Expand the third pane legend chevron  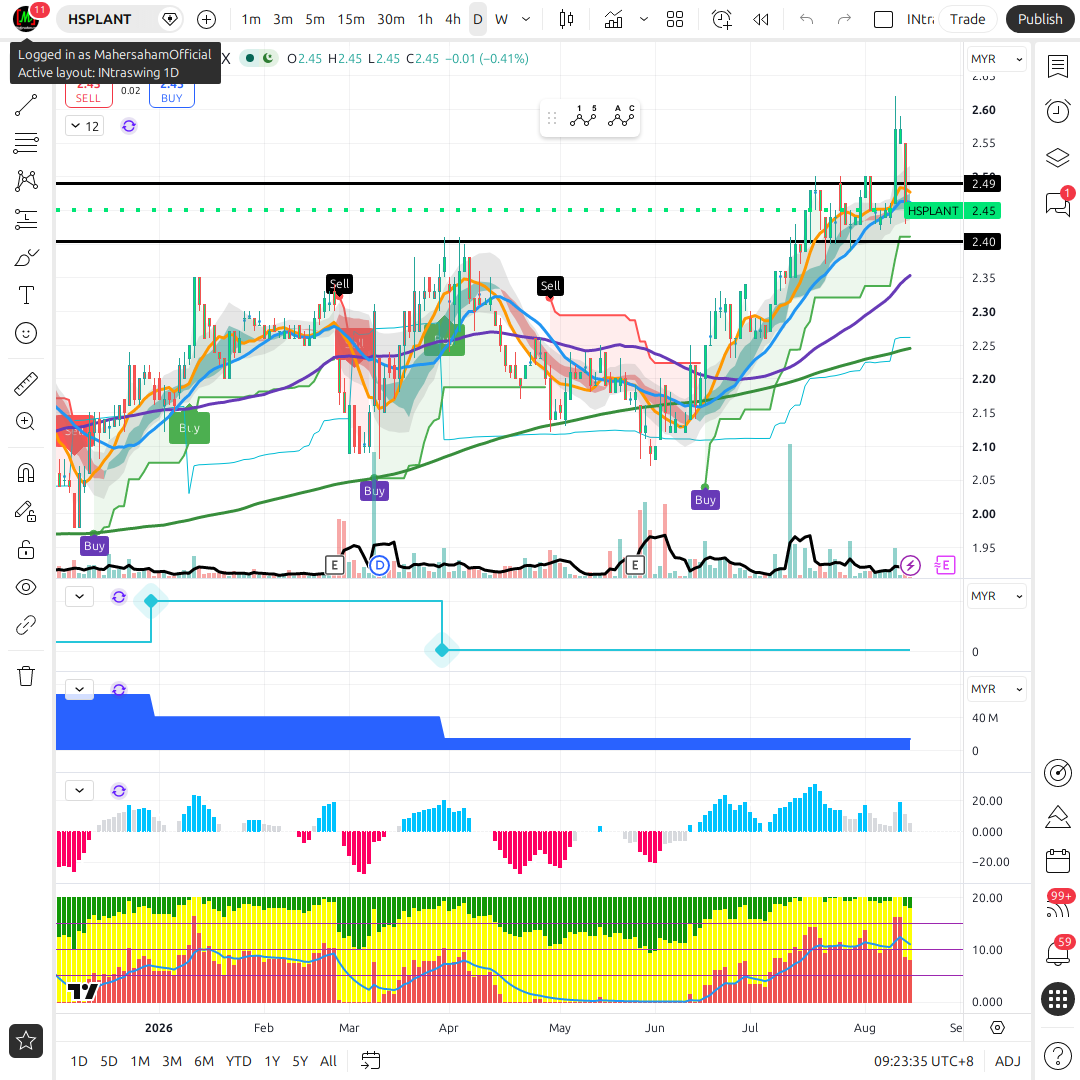click(79, 689)
